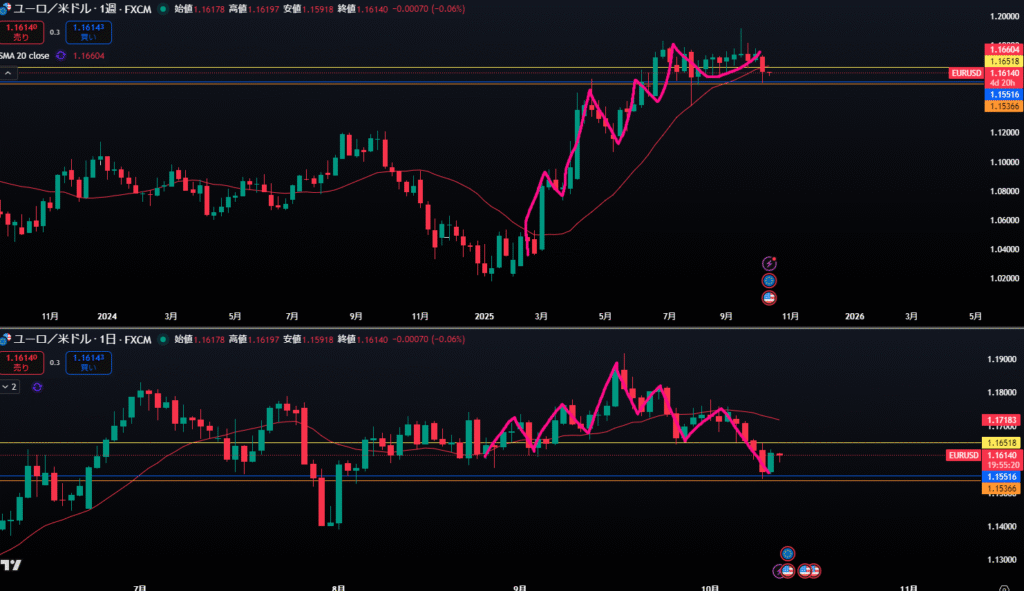Click the green market status dot on daily chart
Screen dimensions: 1024x591
coord(163,340)
